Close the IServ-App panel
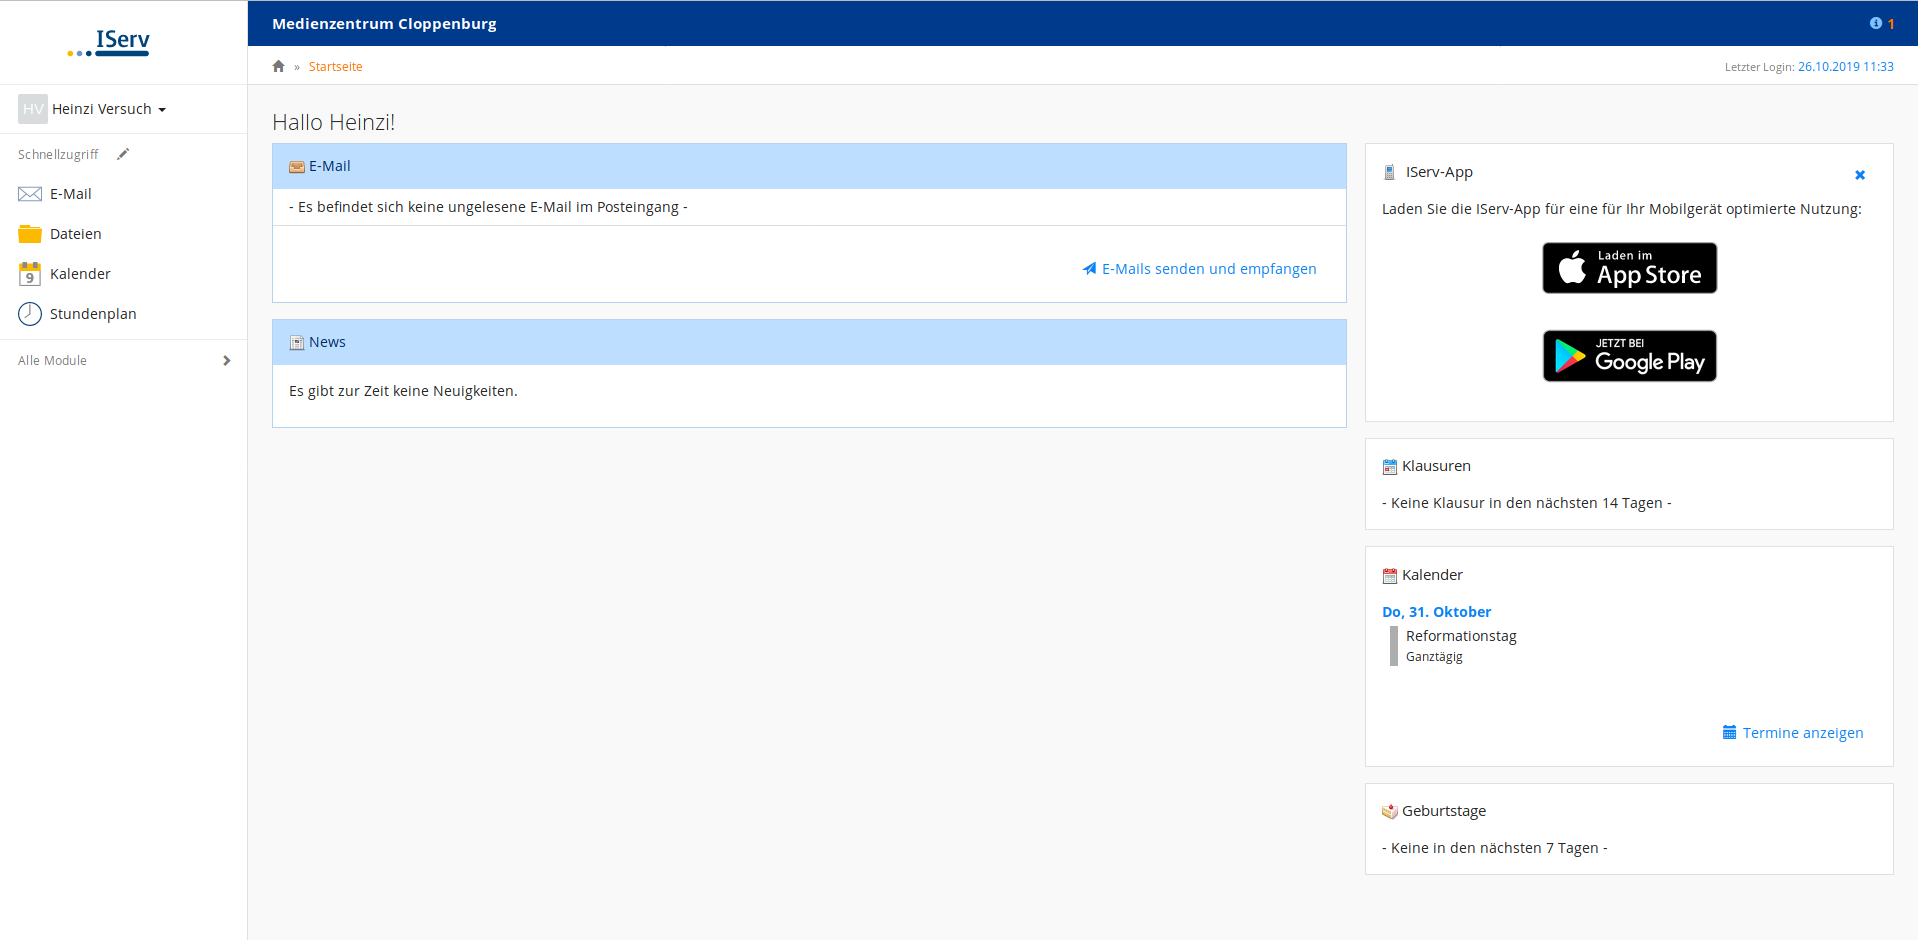The image size is (1918, 940). point(1860,175)
